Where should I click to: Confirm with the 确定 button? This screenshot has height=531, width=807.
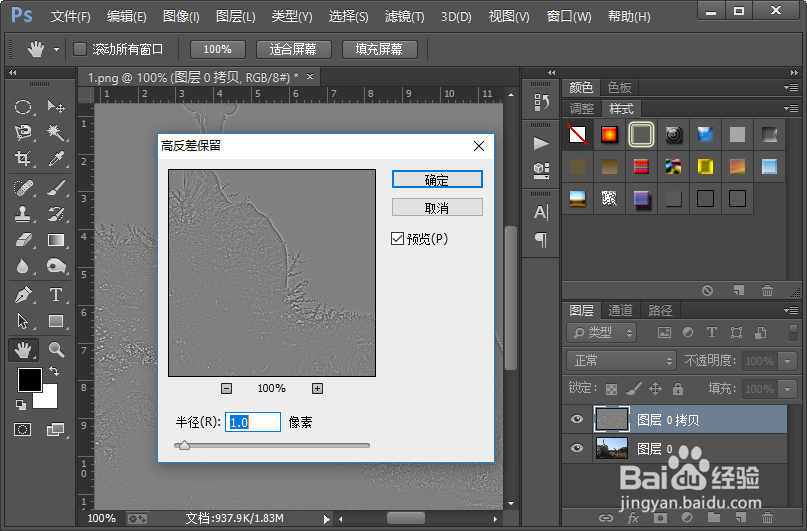(437, 180)
